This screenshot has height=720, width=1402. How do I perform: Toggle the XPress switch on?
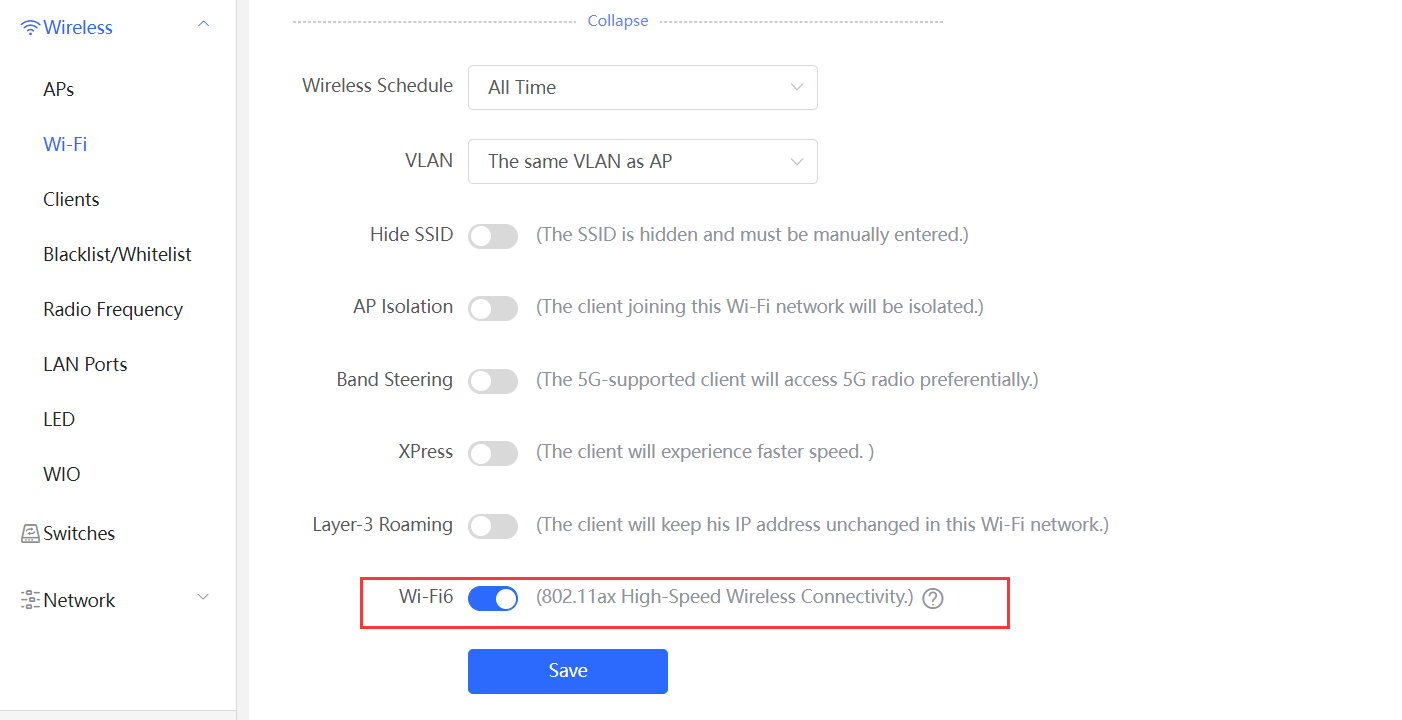tap(493, 453)
